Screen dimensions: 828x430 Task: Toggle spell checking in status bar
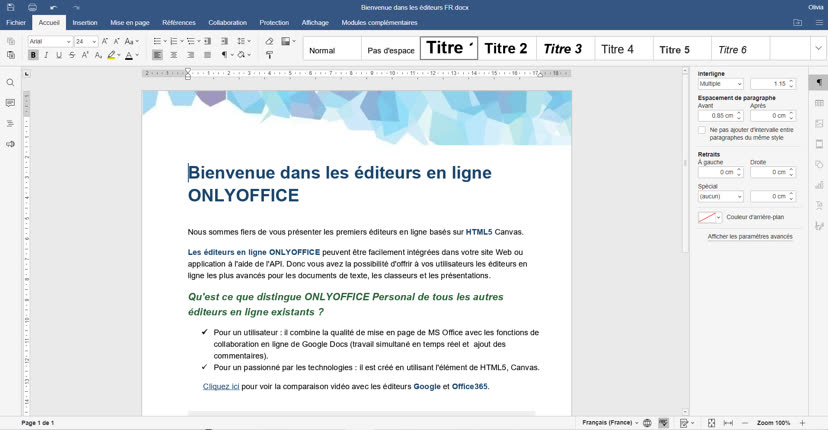pos(664,423)
